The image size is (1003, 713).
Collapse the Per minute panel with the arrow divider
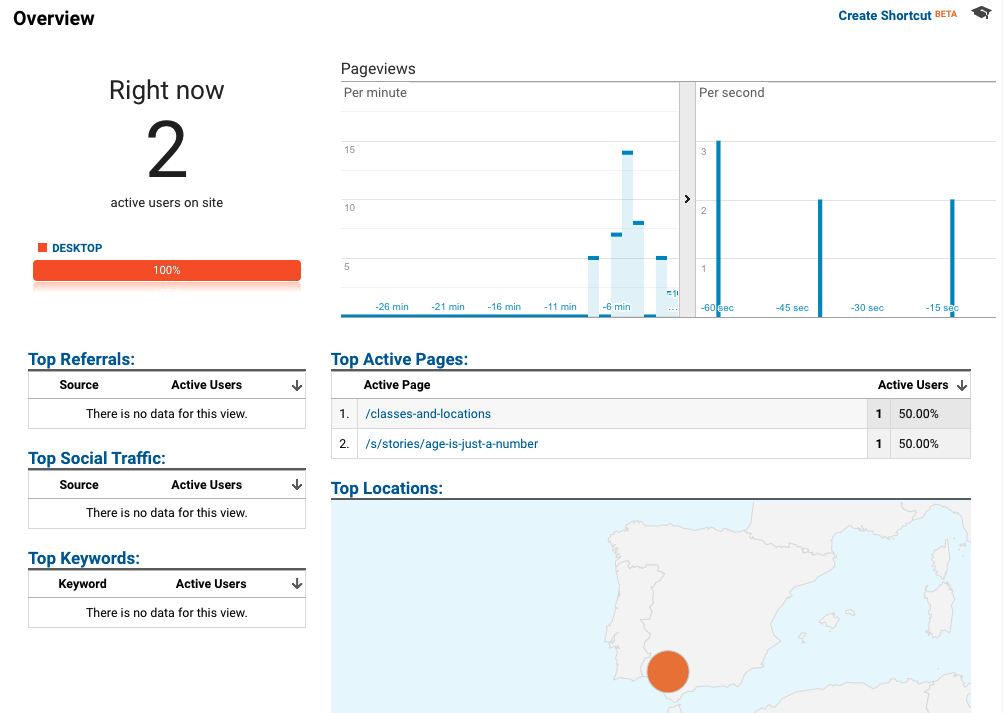(687, 199)
